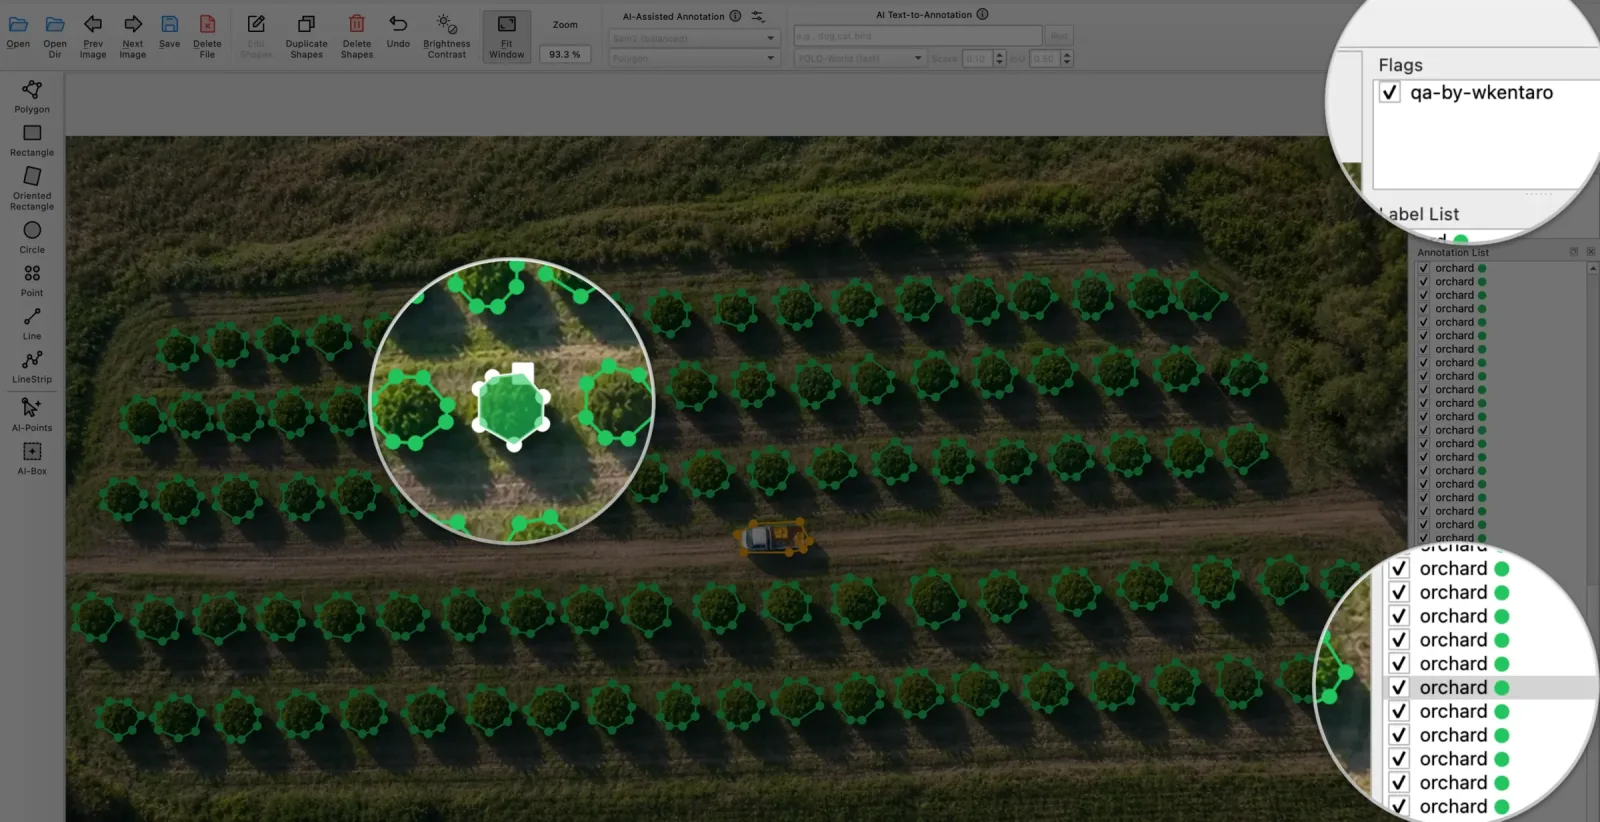Expand the Polygon output format dropdown
1600x822 pixels.
point(693,58)
